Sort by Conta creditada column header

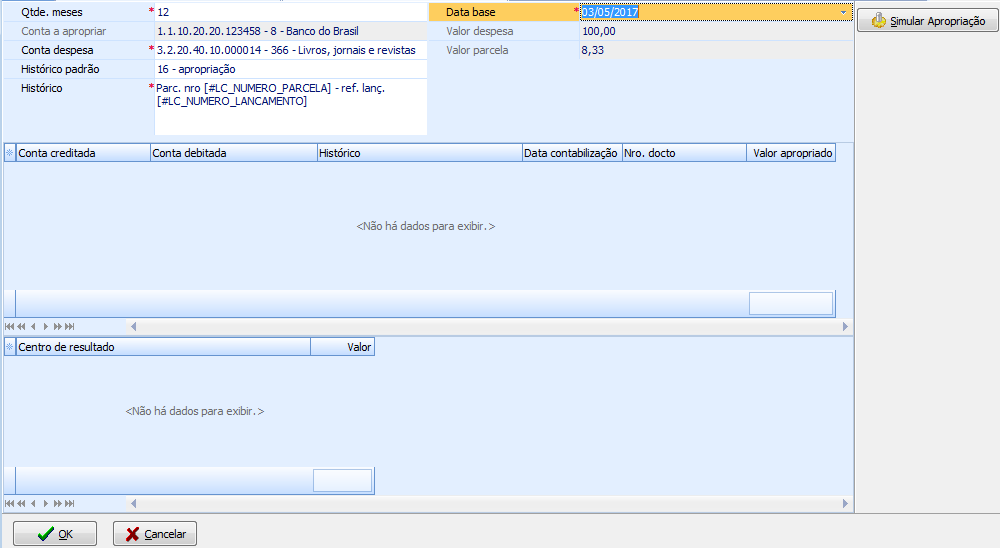pyautogui.click(x=83, y=153)
